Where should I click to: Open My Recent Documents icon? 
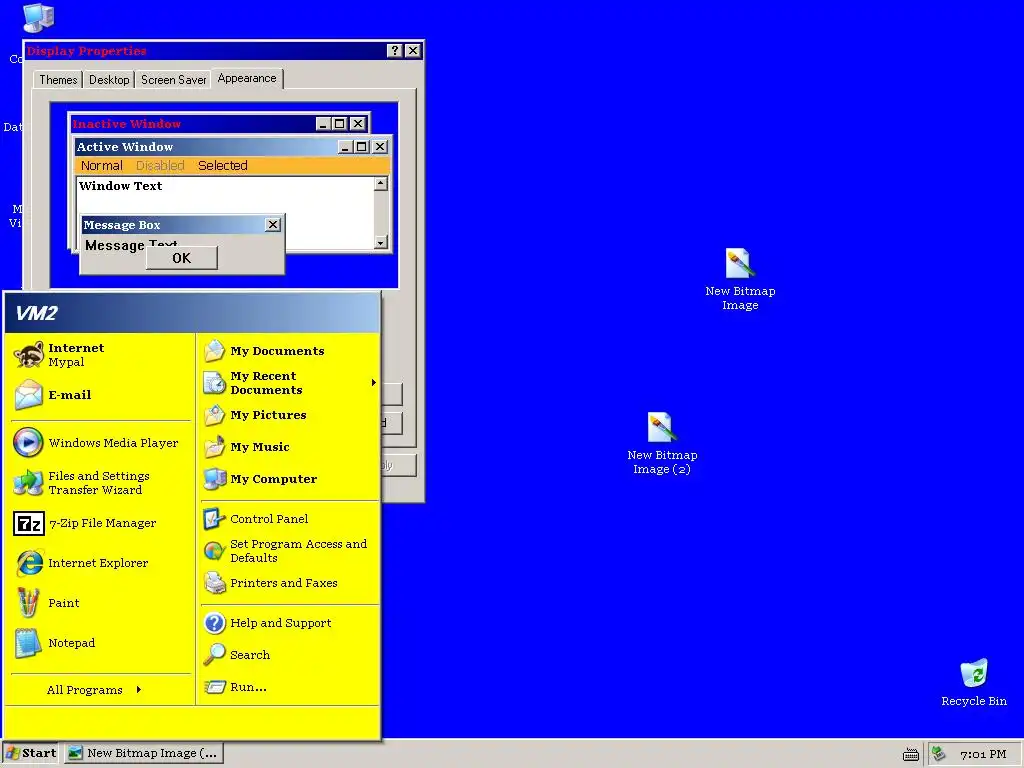coord(214,383)
